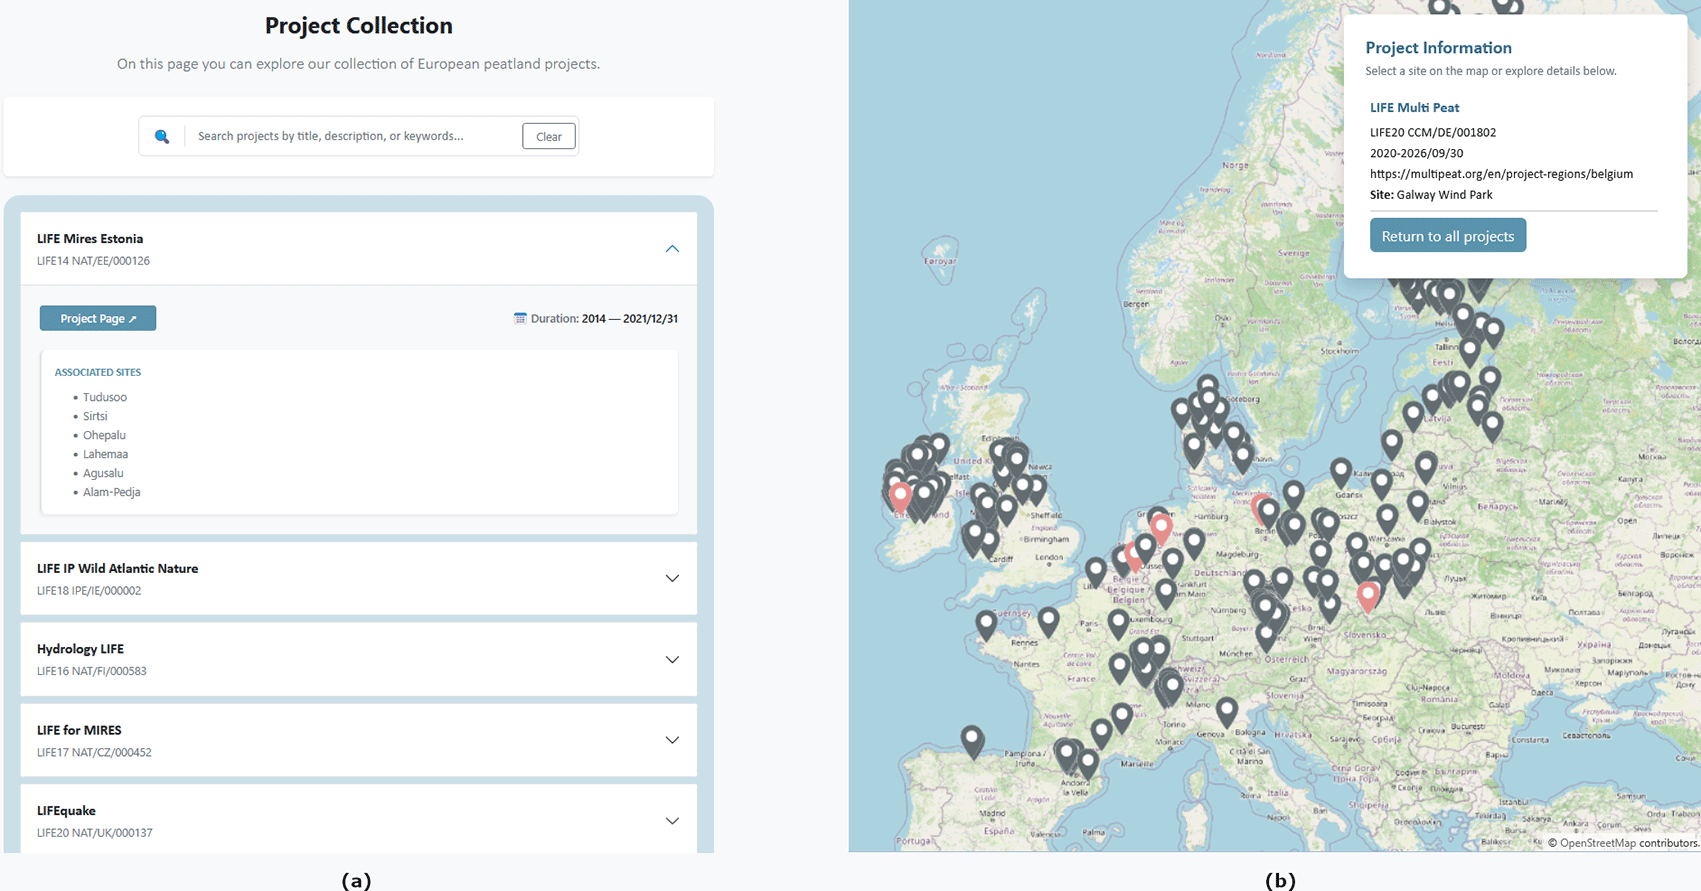Open the OpenStreetMap attribution link
This screenshot has width=1701, height=891.
(x=1597, y=843)
